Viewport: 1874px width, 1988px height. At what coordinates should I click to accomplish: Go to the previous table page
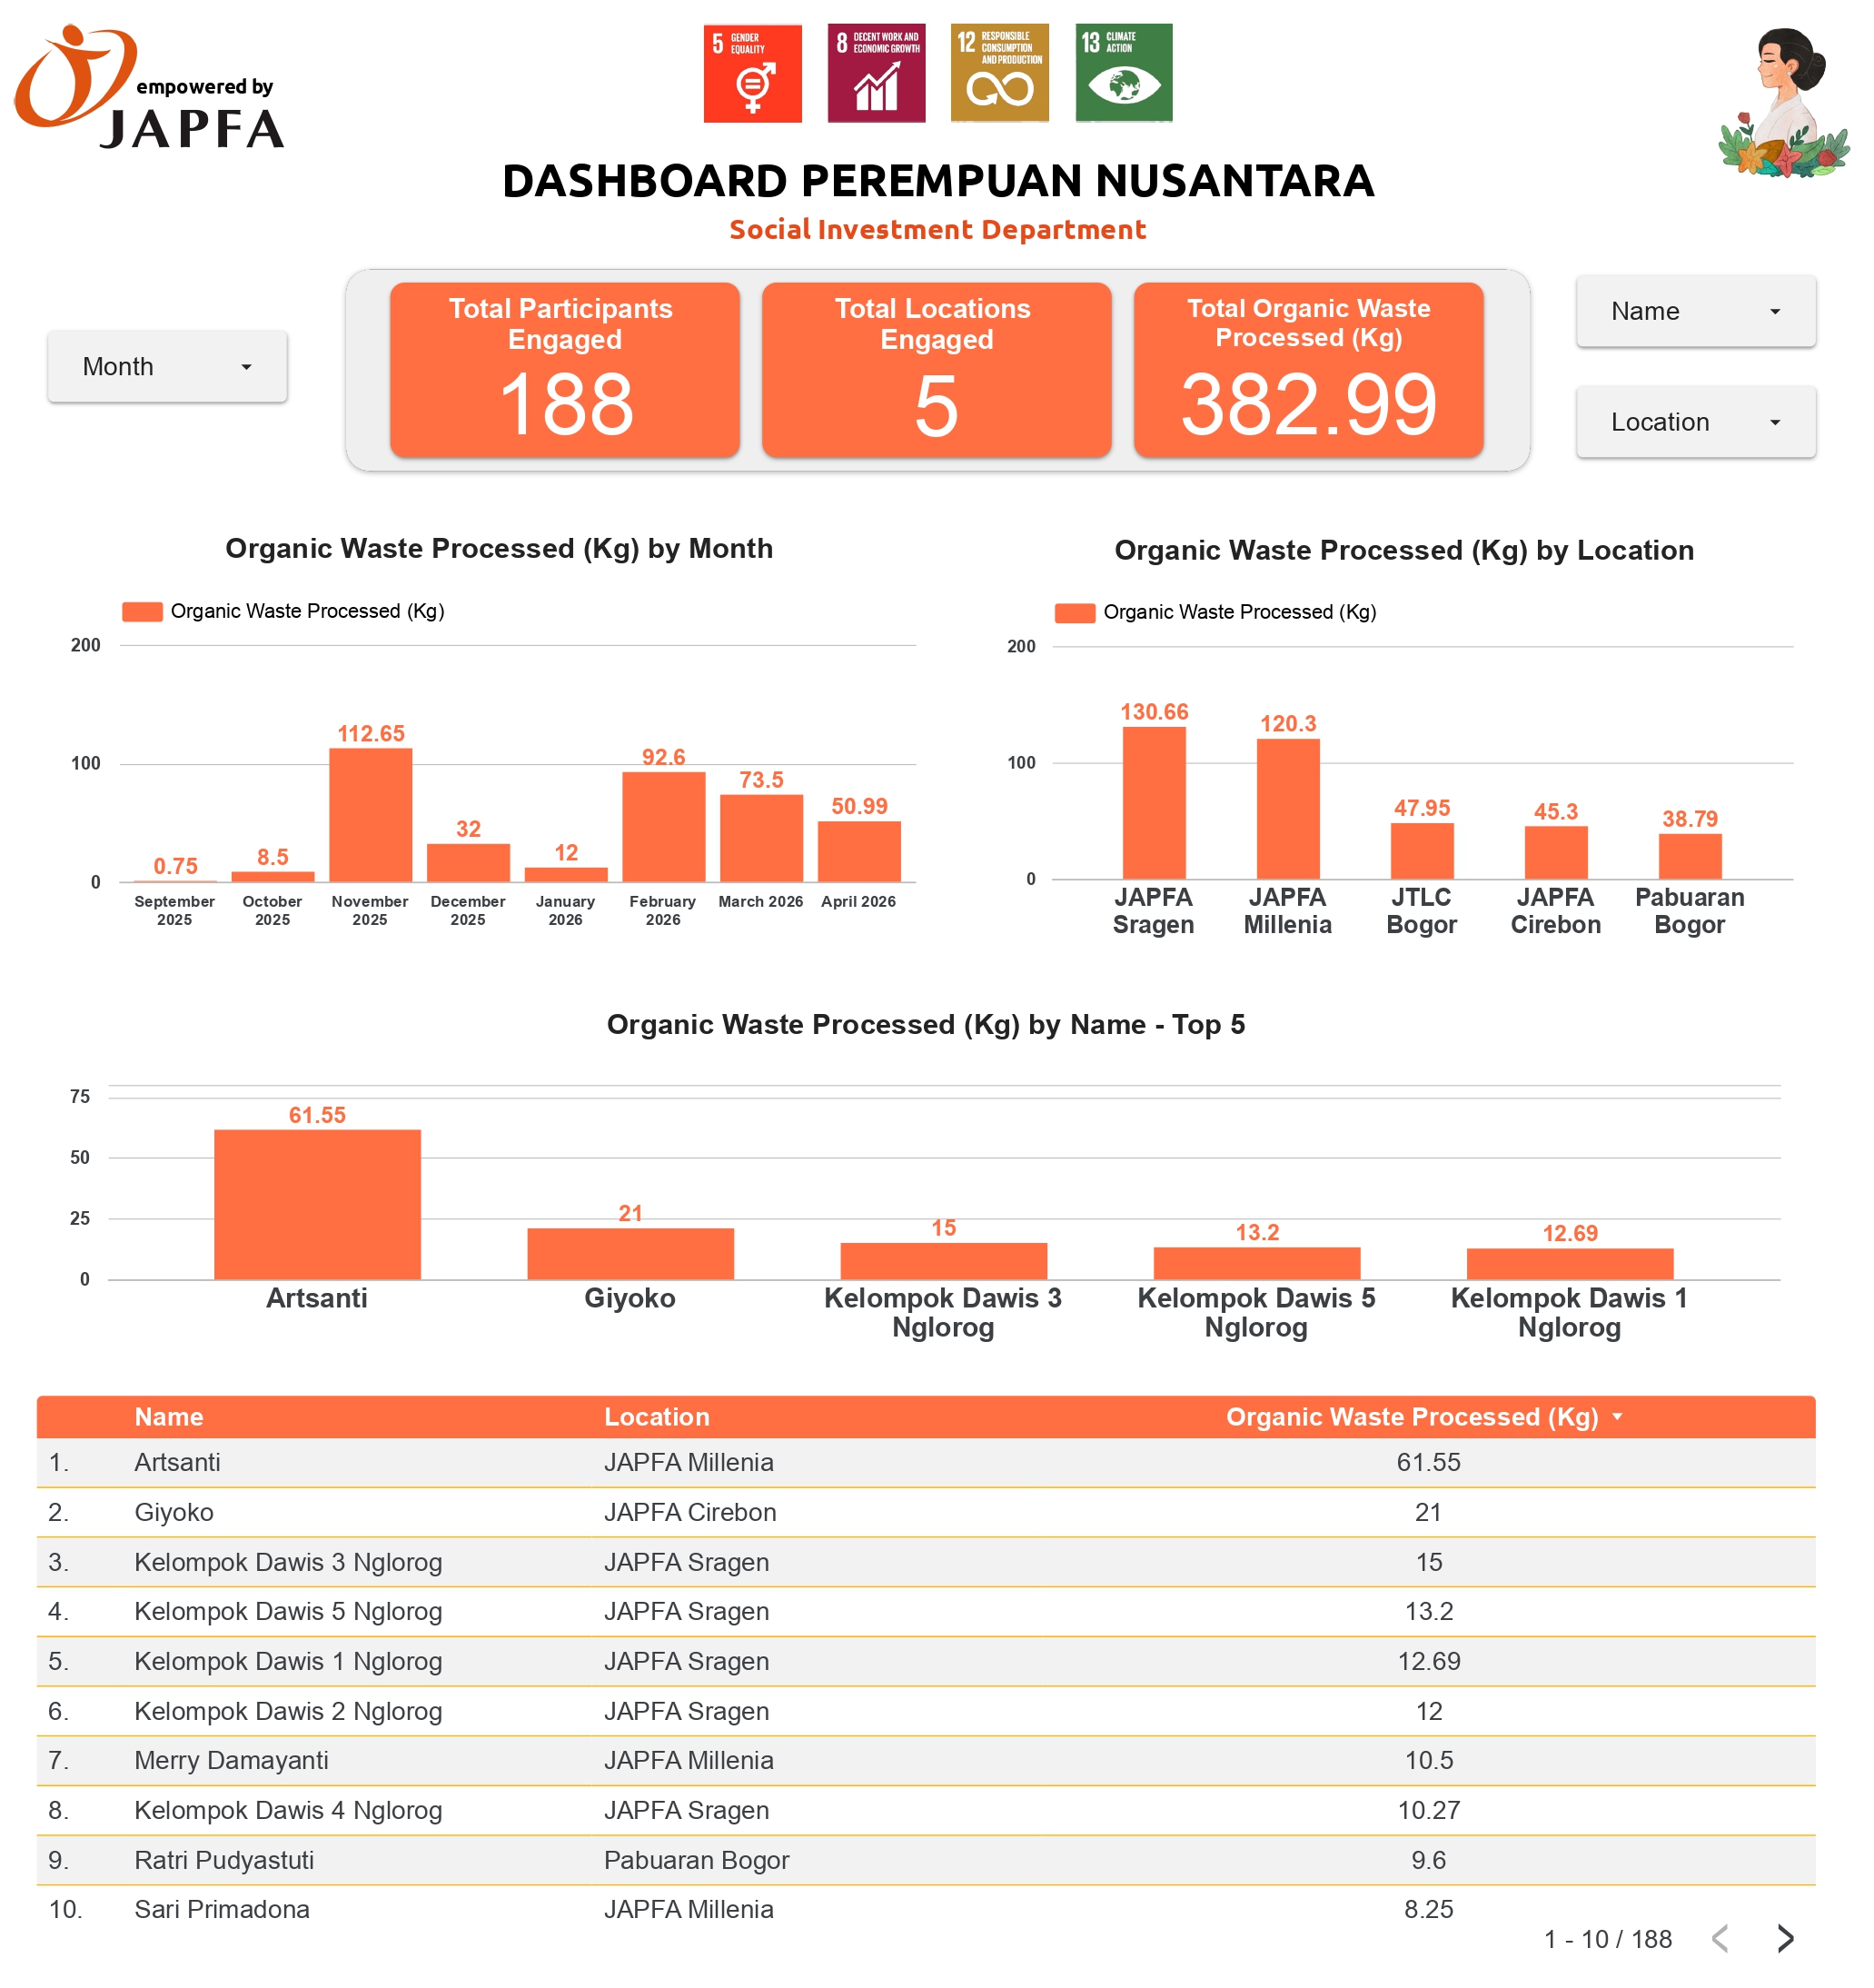click(x=1723, y=1937)
